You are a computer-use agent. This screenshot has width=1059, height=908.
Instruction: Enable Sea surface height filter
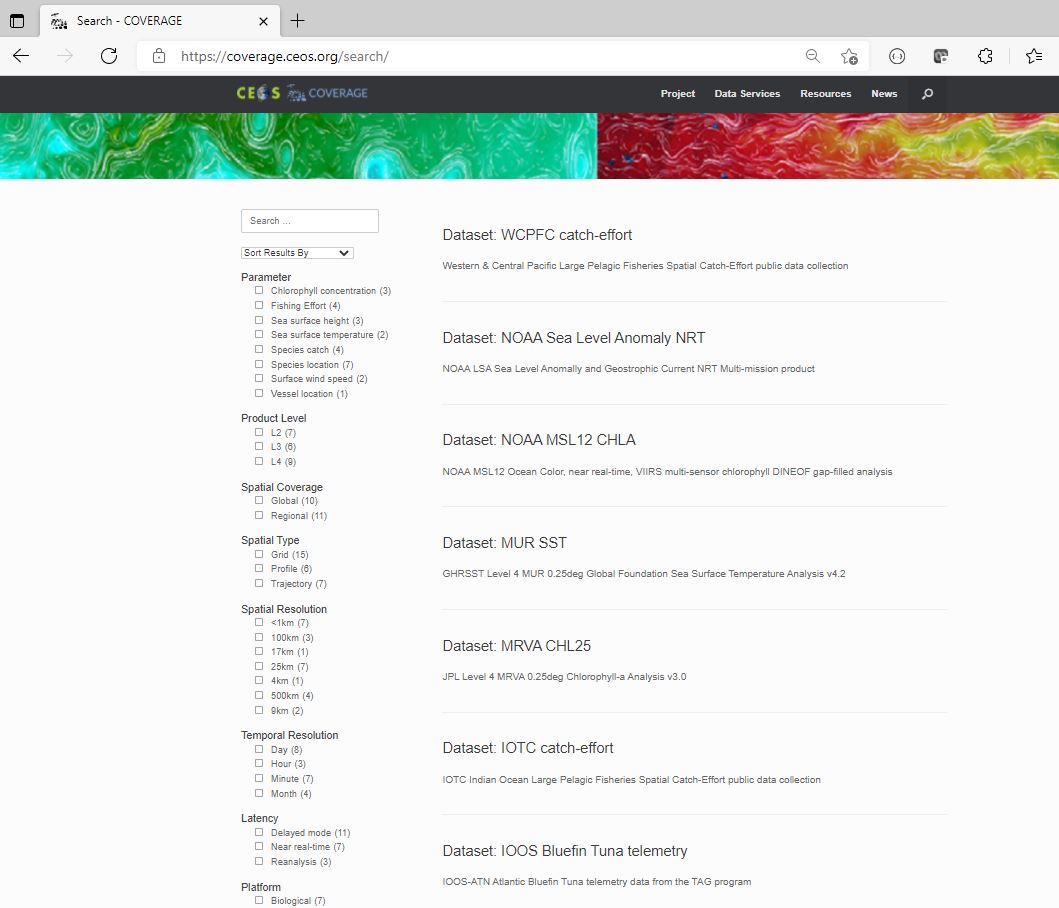coord(259,320)
